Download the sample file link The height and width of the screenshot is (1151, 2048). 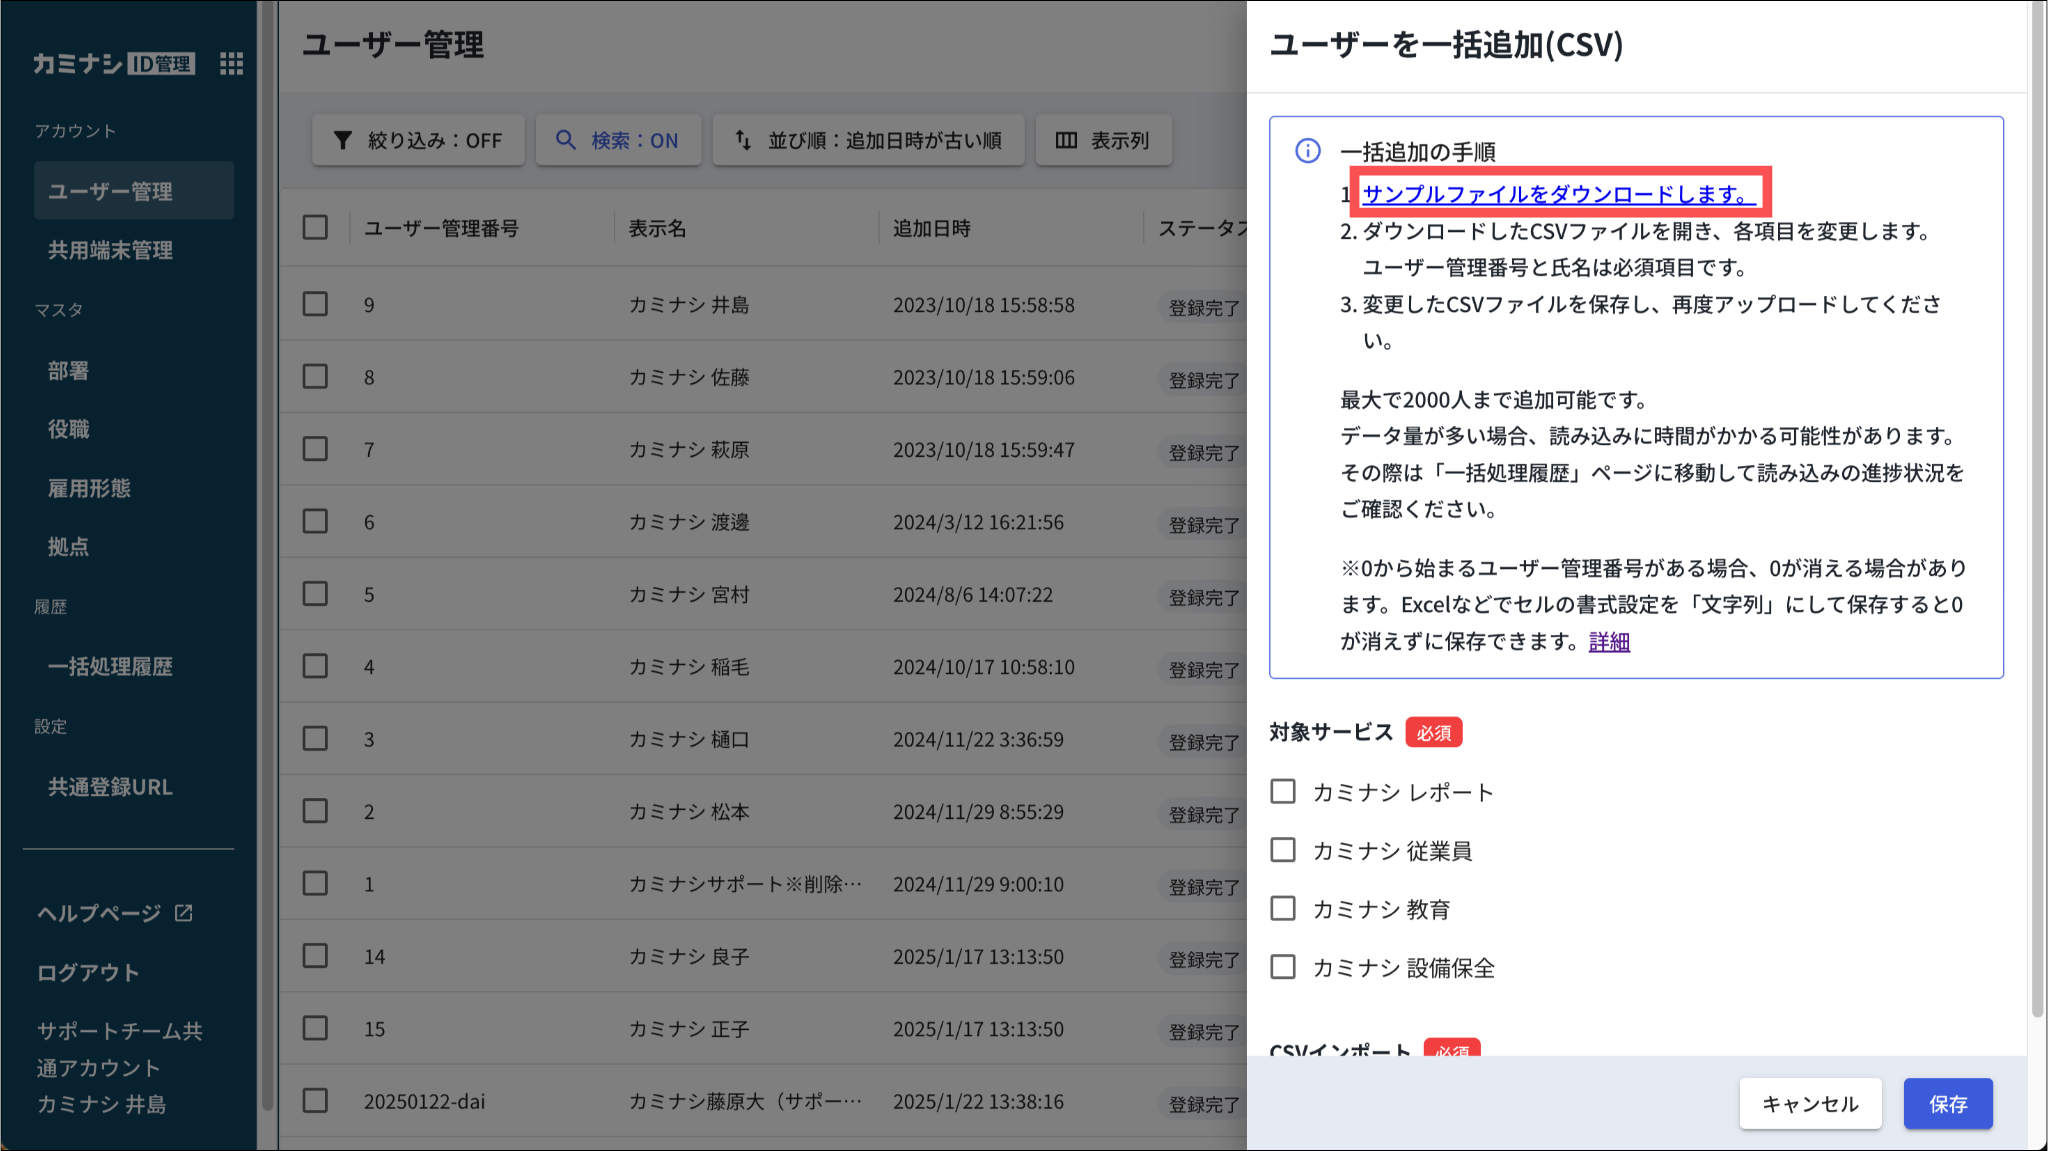pyautogui.click(x=1557, y=194)
